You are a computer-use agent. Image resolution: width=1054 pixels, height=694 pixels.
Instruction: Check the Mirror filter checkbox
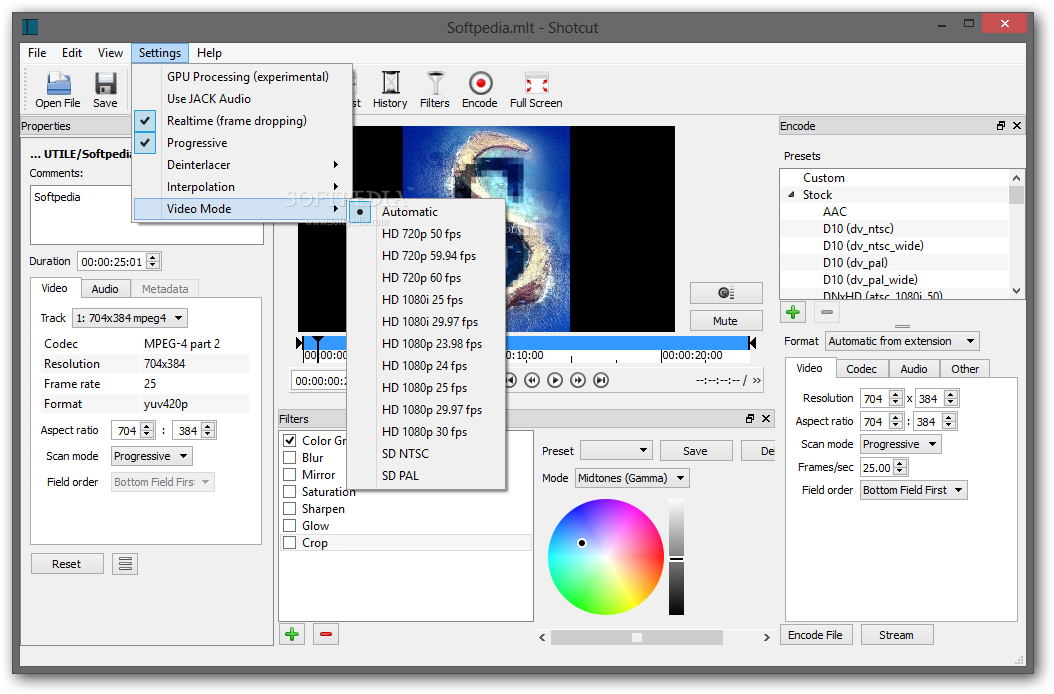288,474
